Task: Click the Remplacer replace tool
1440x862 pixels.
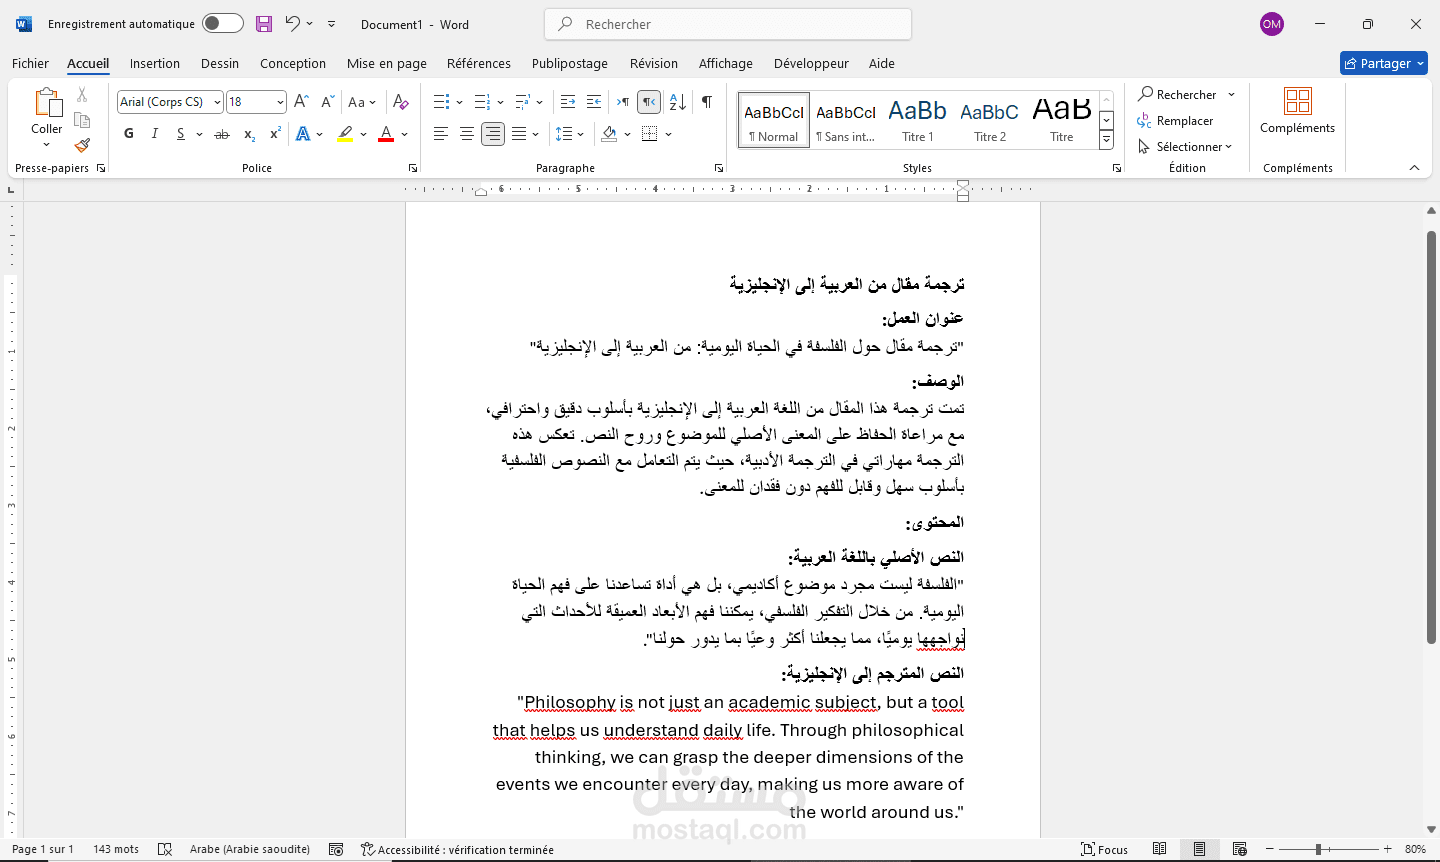Action: (1175, 121)
